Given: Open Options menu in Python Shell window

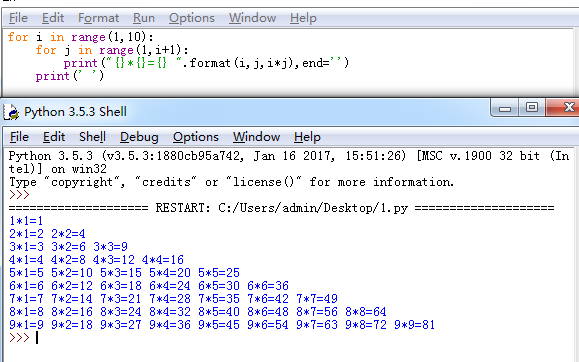Looking at the screenshot, I should (196, 137).
